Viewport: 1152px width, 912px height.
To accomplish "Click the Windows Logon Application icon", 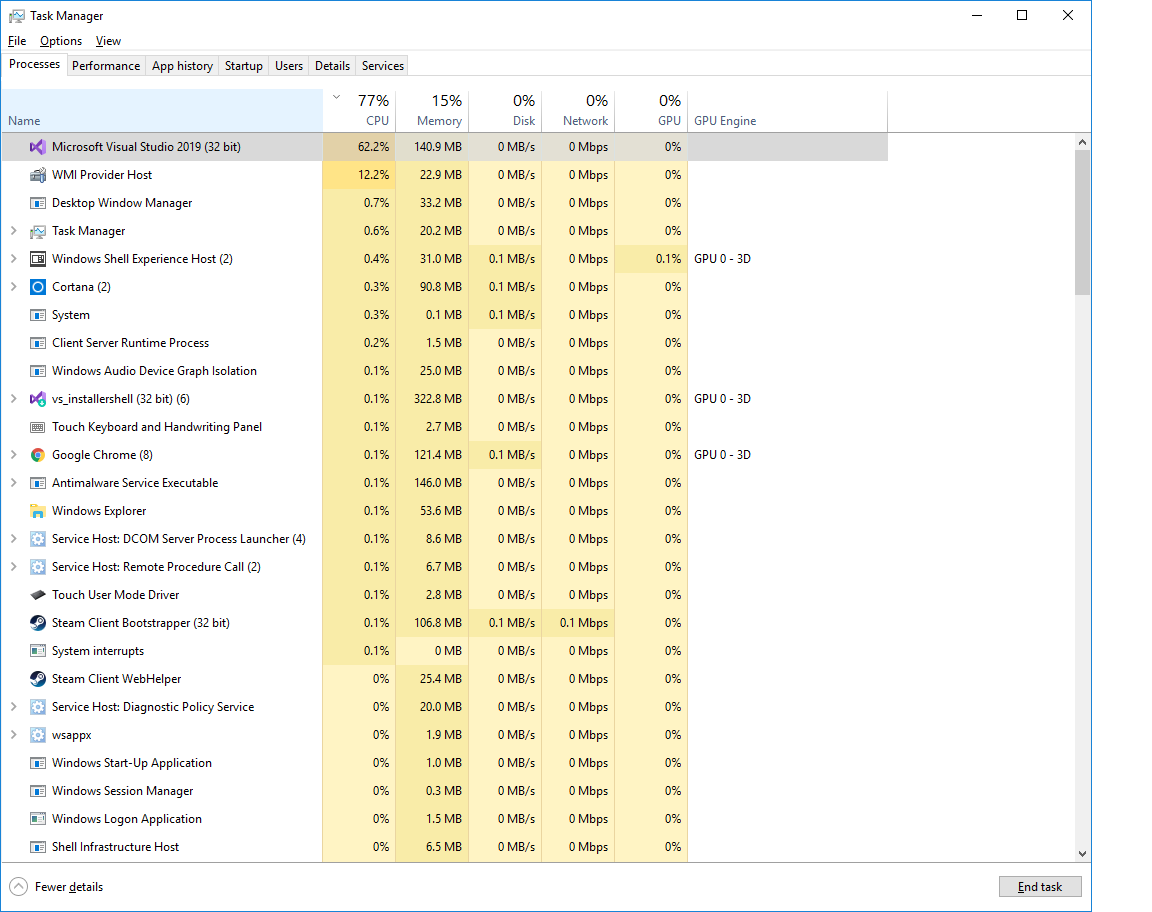I will pos(37,819).
